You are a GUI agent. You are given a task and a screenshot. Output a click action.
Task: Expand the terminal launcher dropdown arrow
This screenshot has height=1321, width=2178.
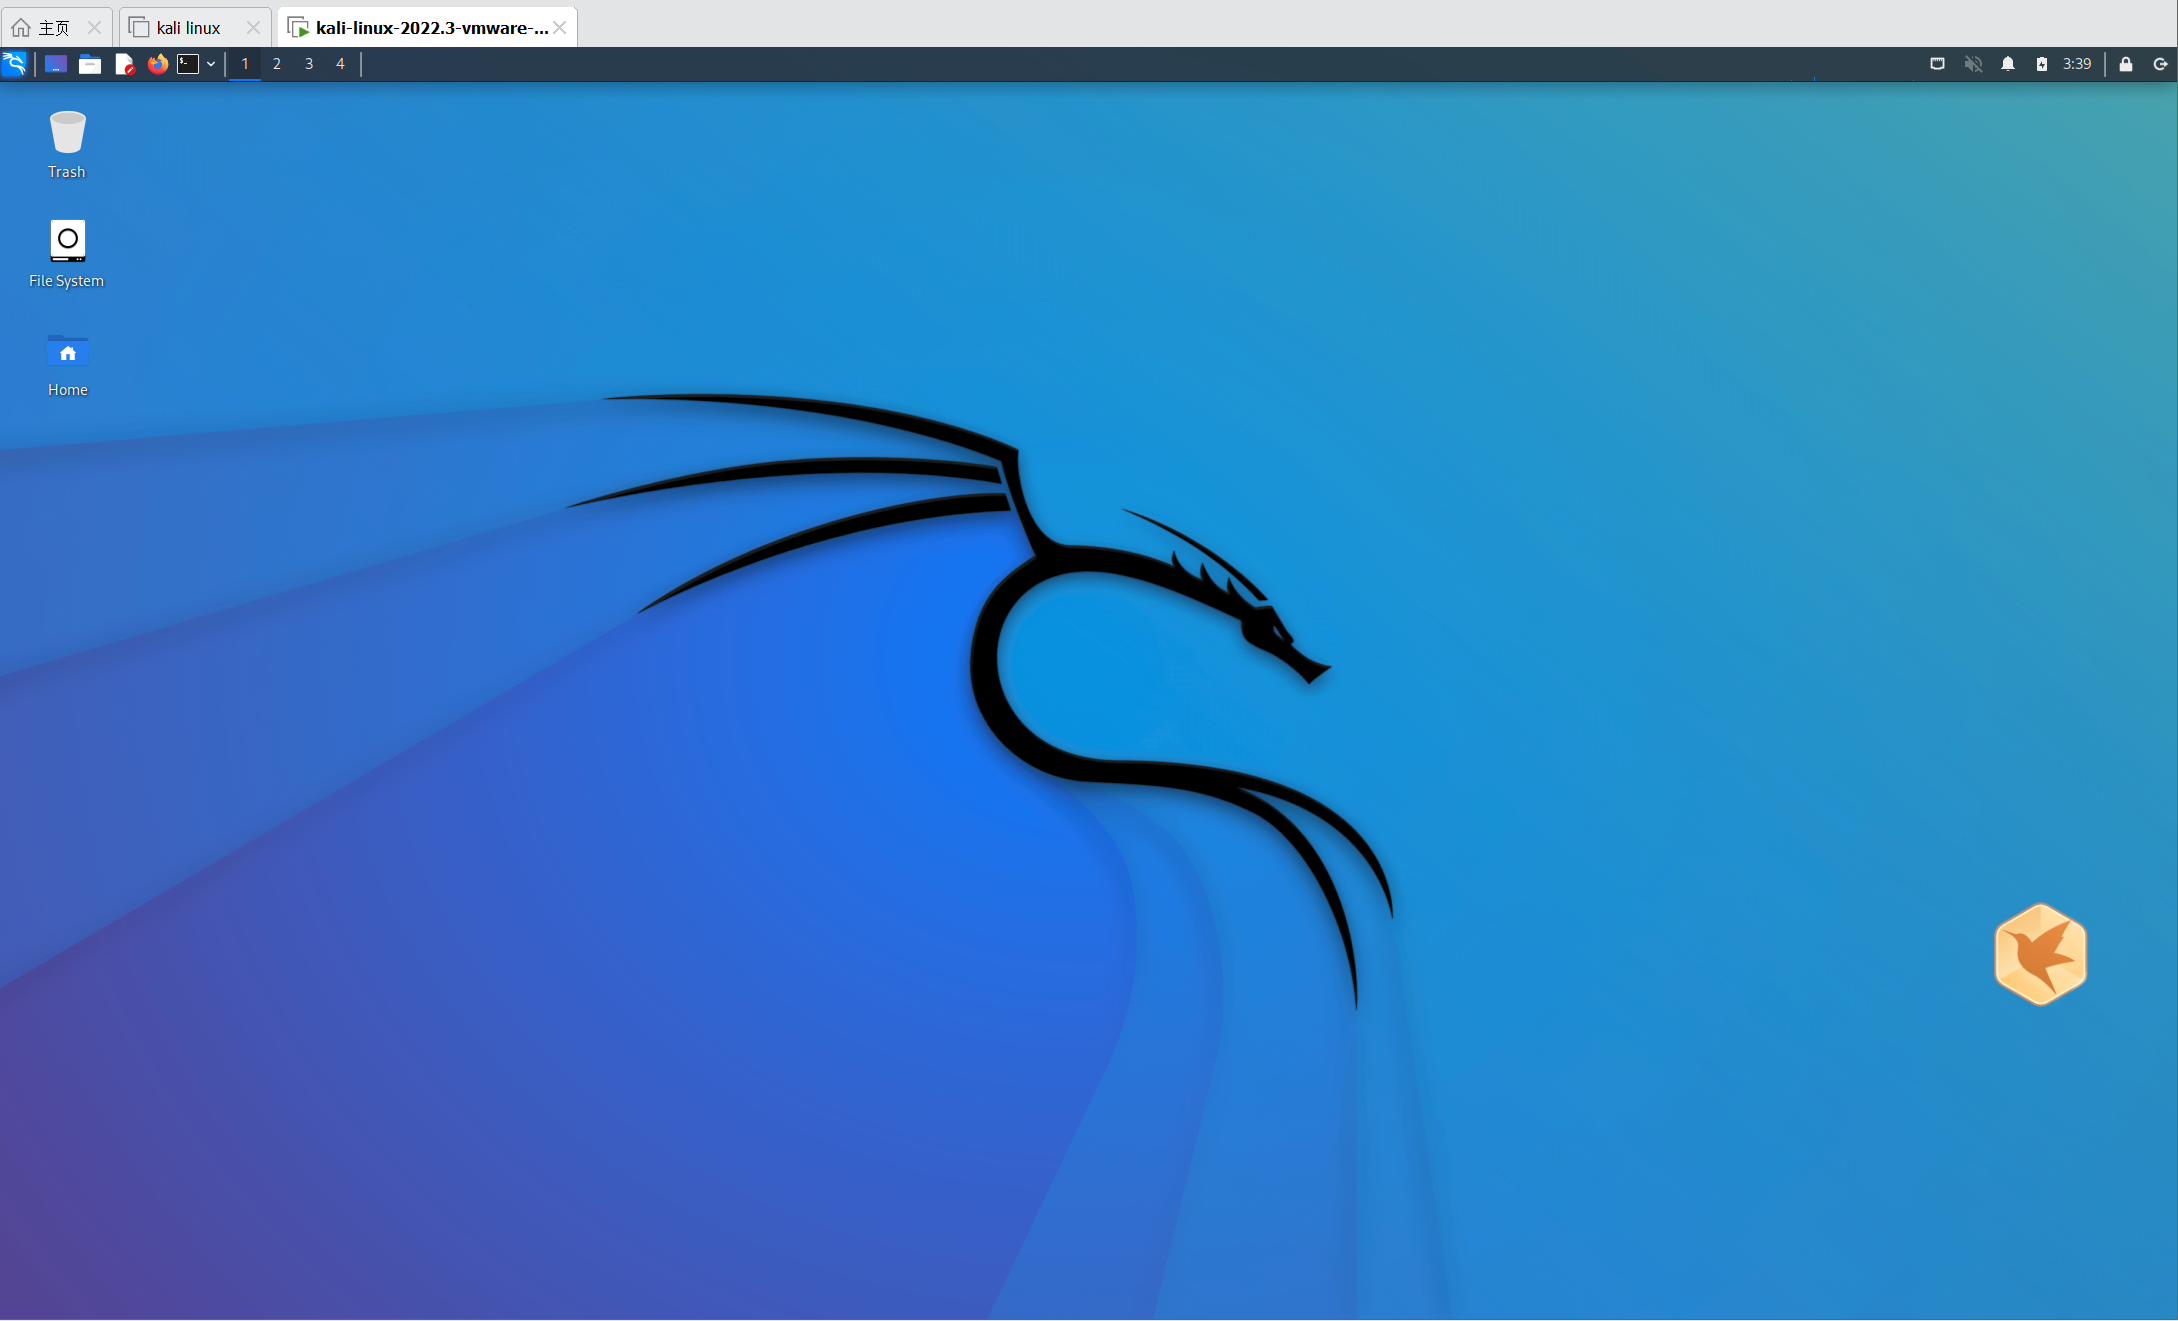(x=211, y=64)
